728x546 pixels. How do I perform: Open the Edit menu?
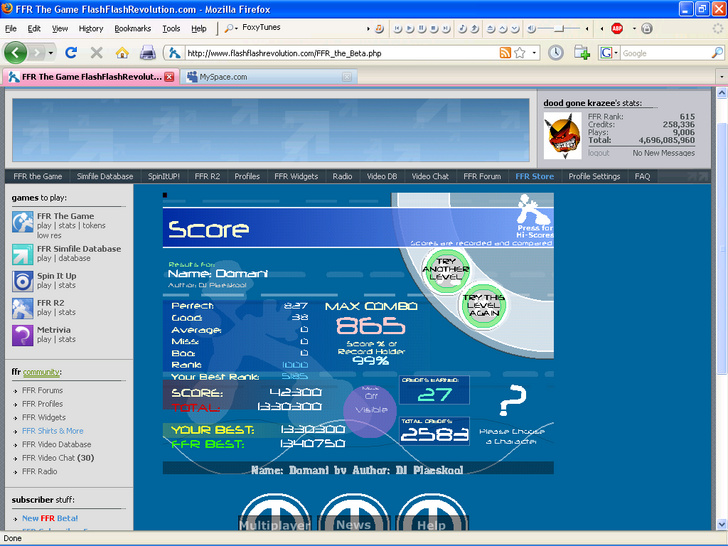(x=34, y=29)
